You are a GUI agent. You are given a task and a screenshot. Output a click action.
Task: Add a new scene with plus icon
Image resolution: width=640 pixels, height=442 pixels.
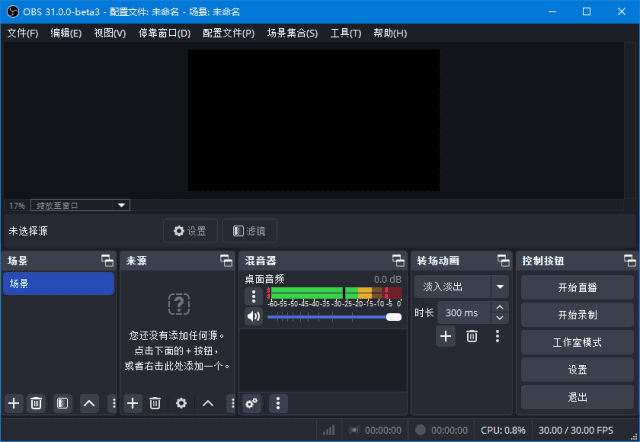[x=14, y=403]
